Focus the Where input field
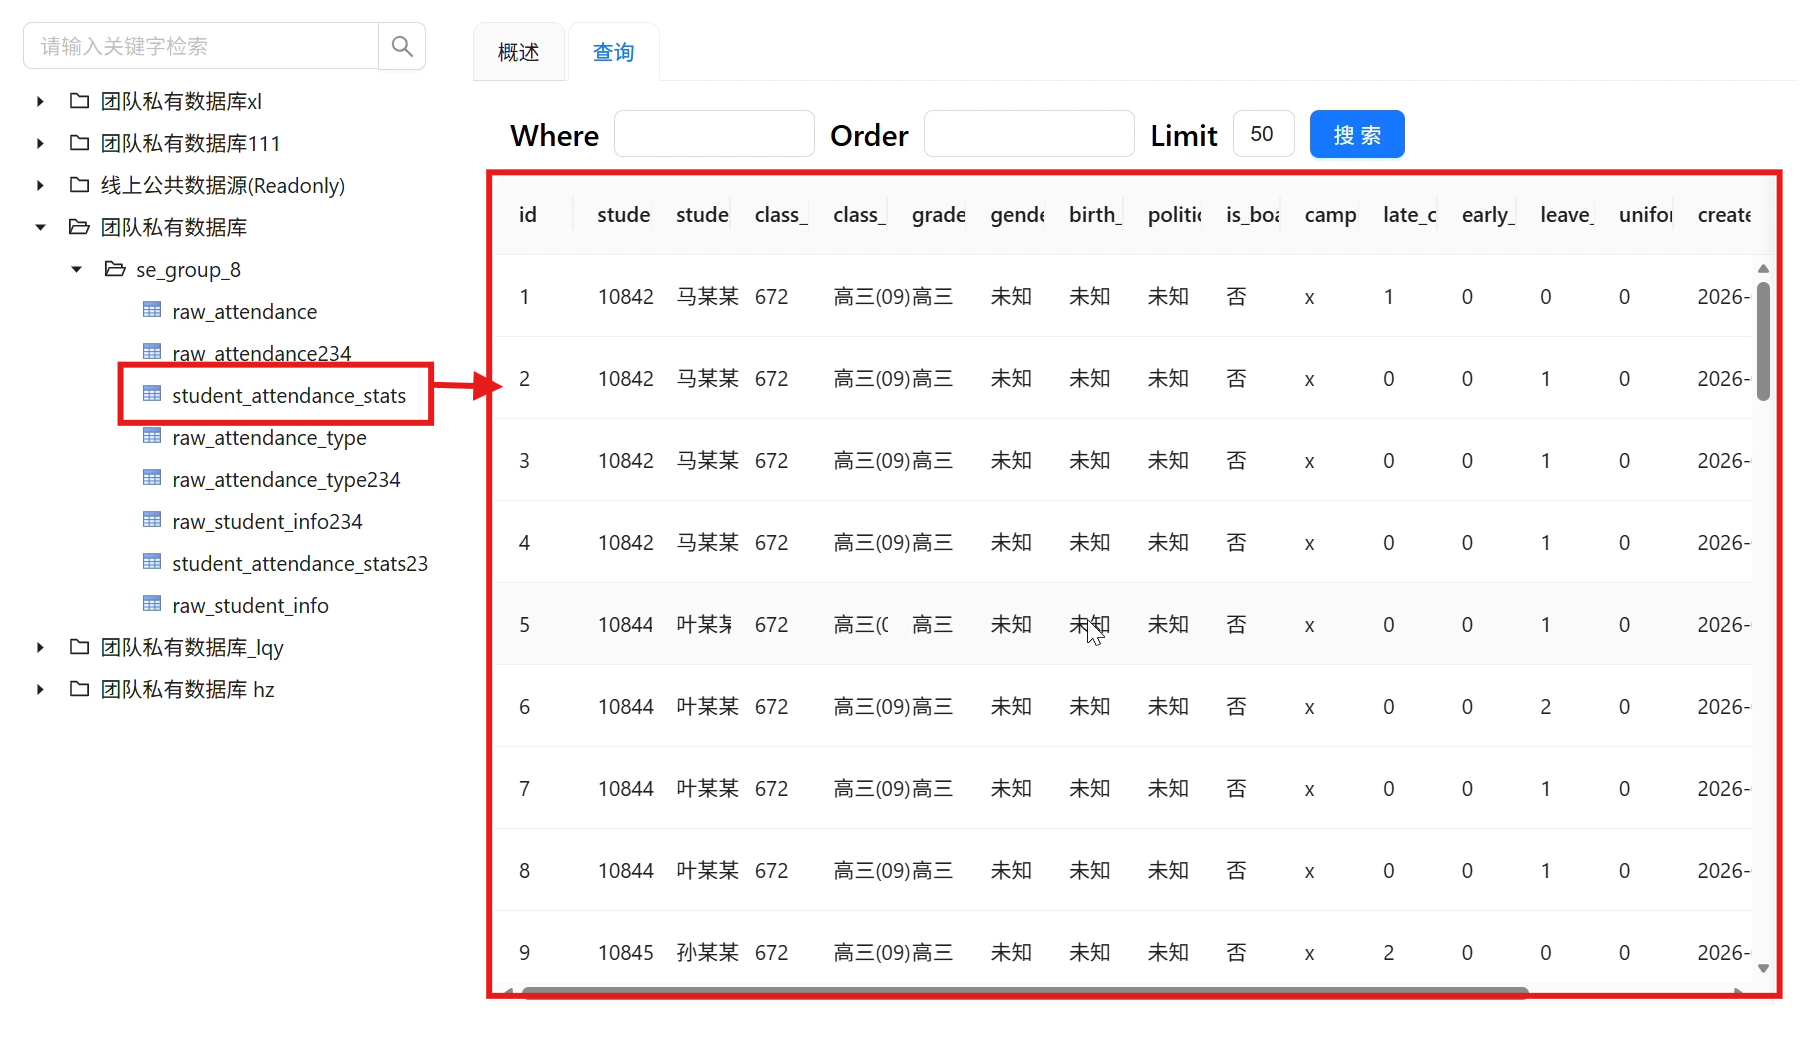The image size is (1816, 1054). (714, 134)
